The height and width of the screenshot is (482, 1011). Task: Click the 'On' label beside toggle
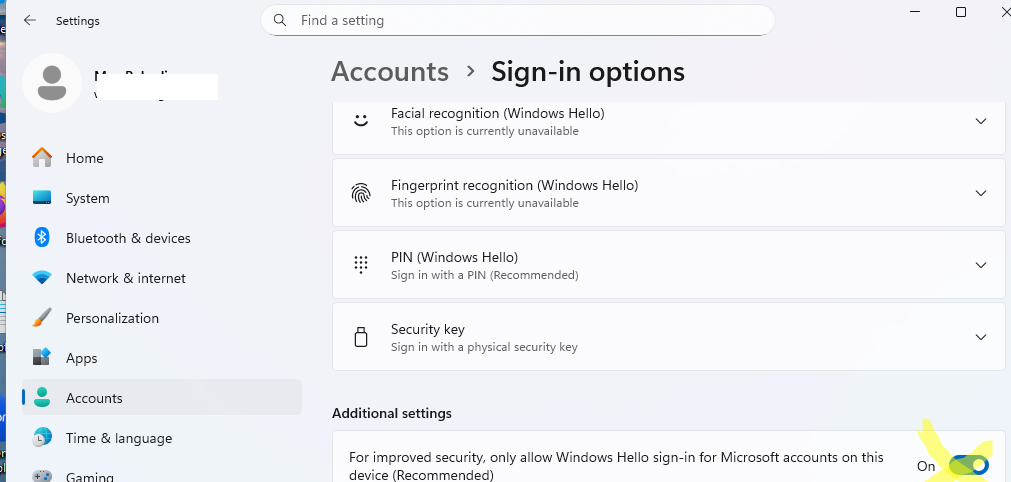click(x=926, y=466)
